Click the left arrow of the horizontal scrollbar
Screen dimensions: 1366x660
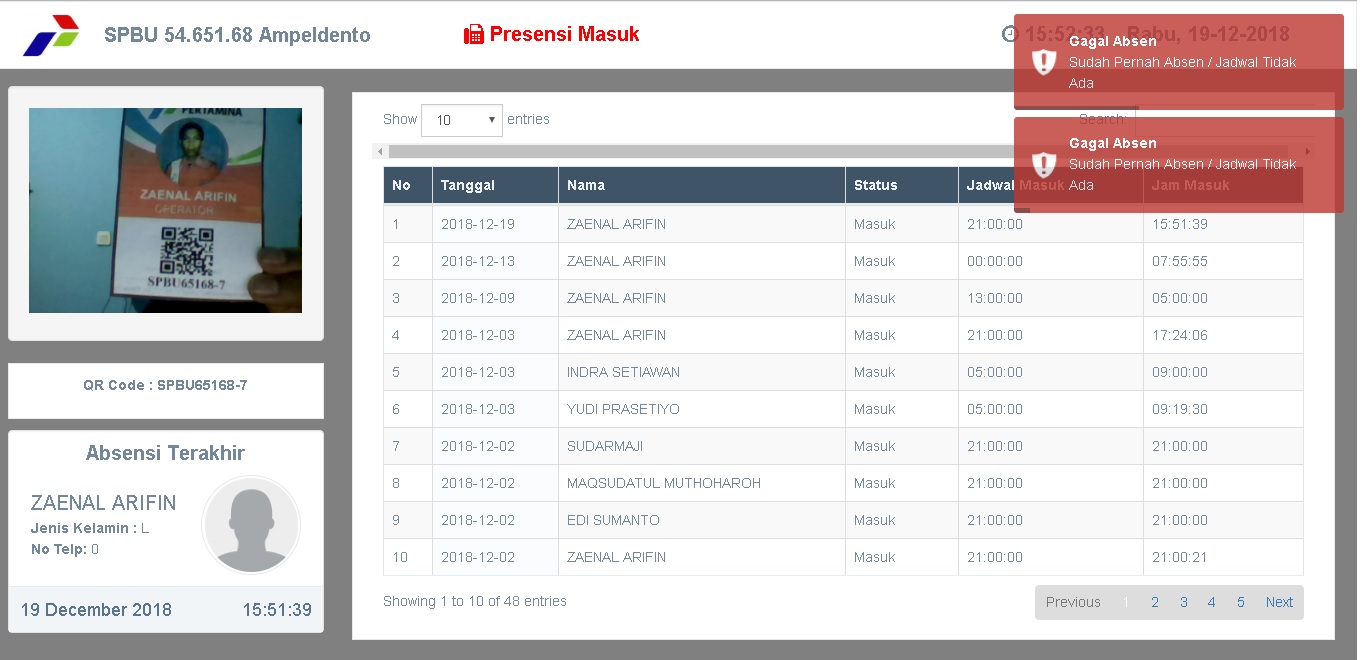coord(380,151)
